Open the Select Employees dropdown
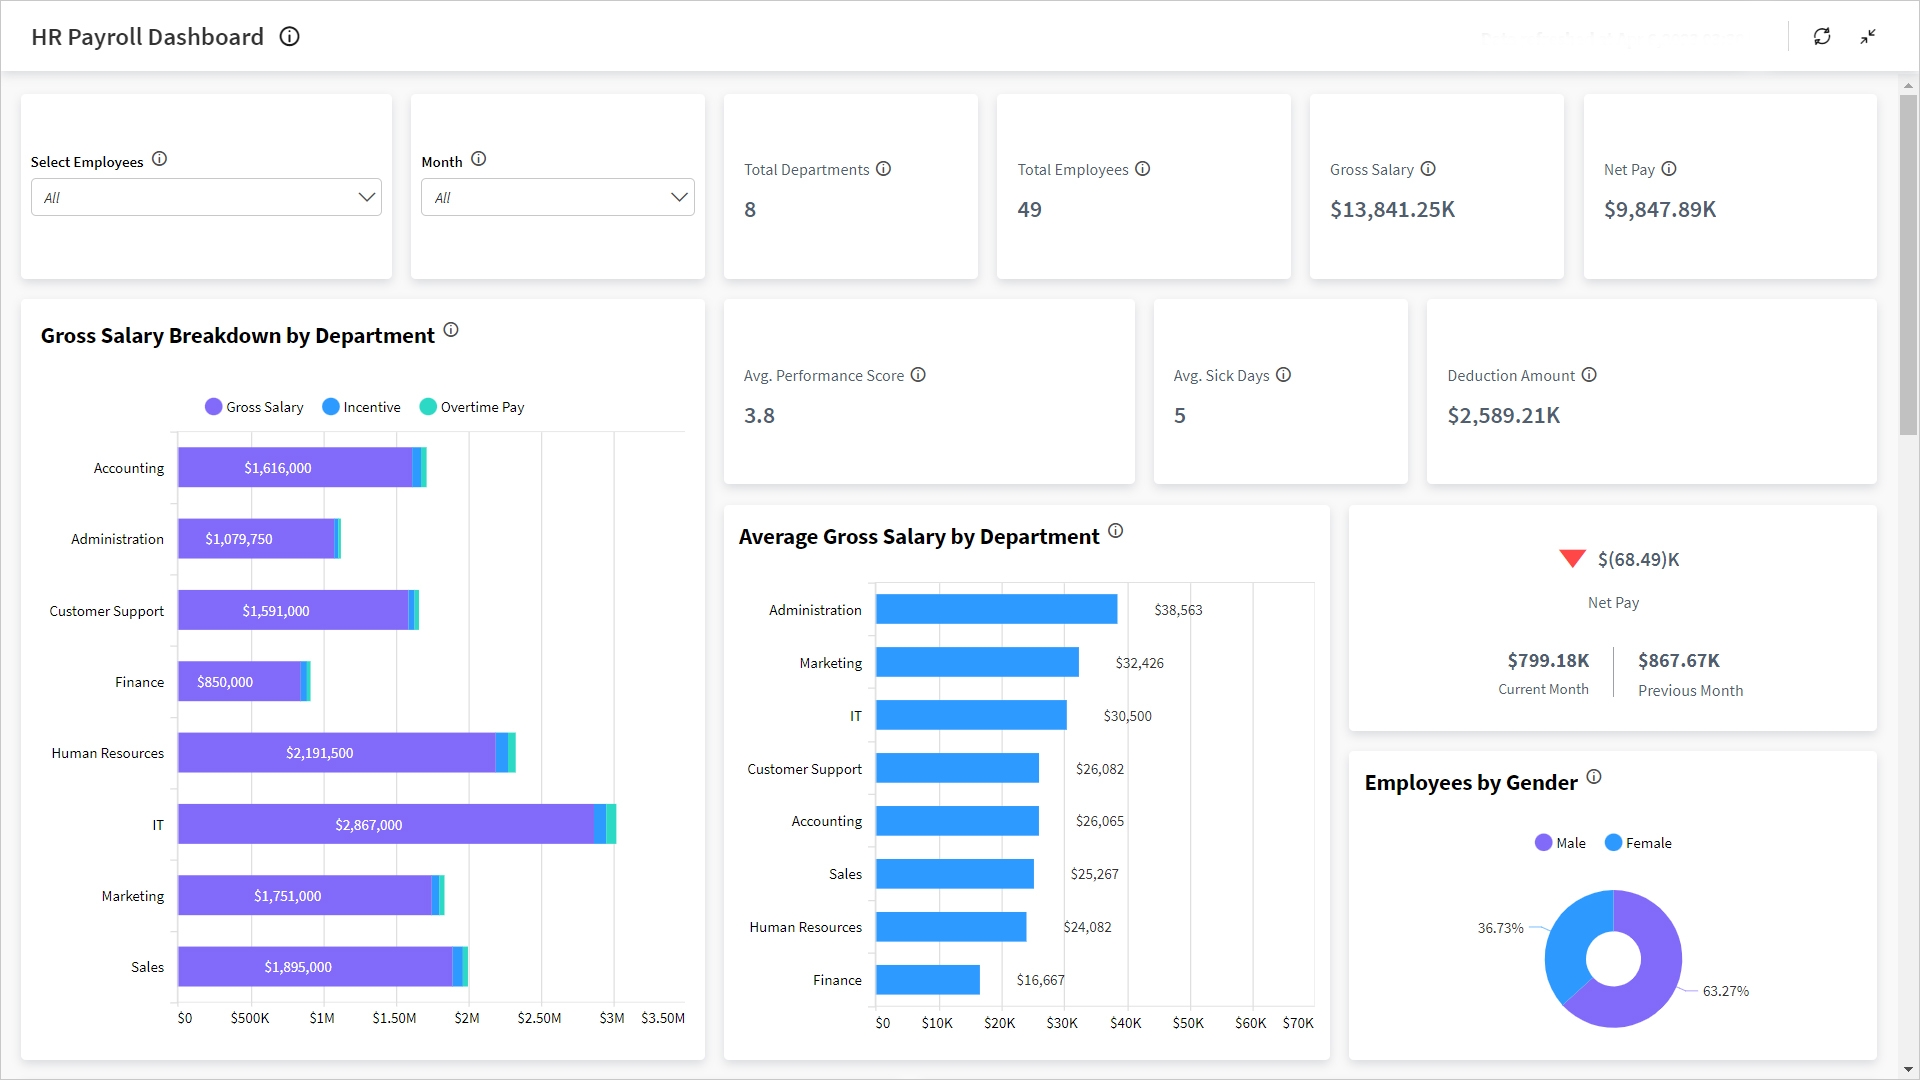The width and height of the screenshot is (1920, 1080). click(206, 197)
